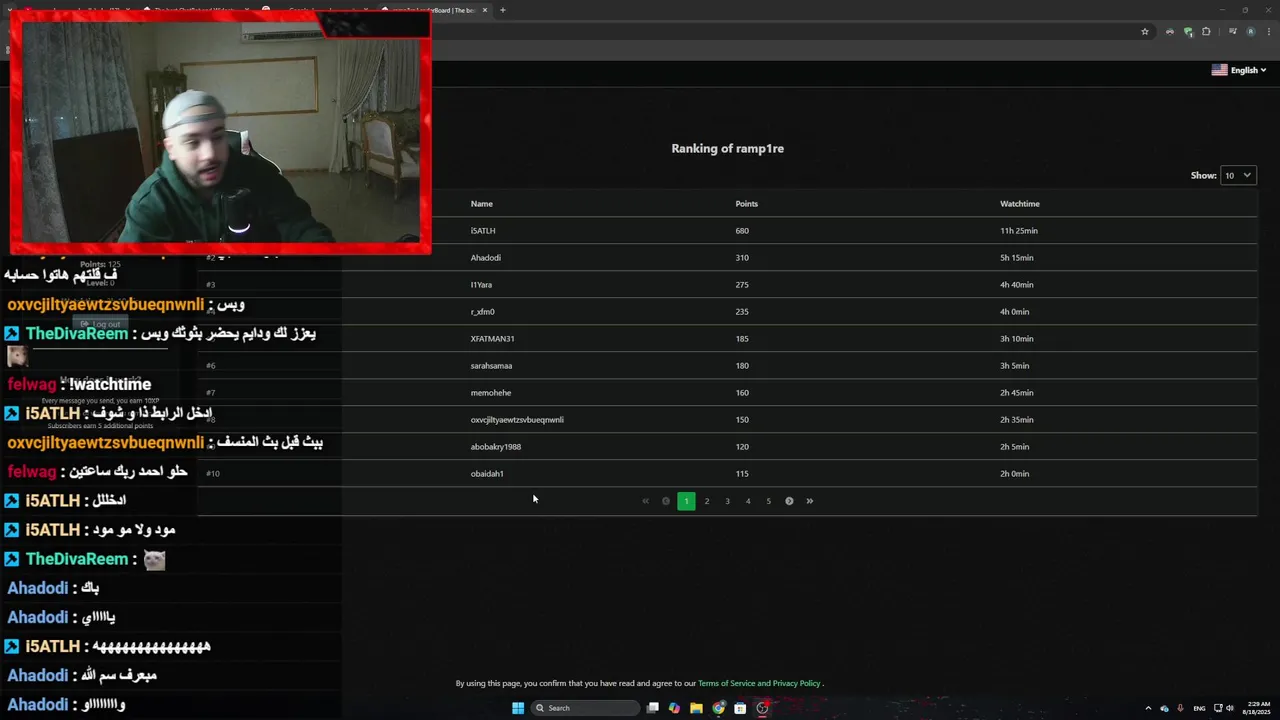
Task: Open Microsoft Store from the taskbar
Action: (x=740, y=708)
